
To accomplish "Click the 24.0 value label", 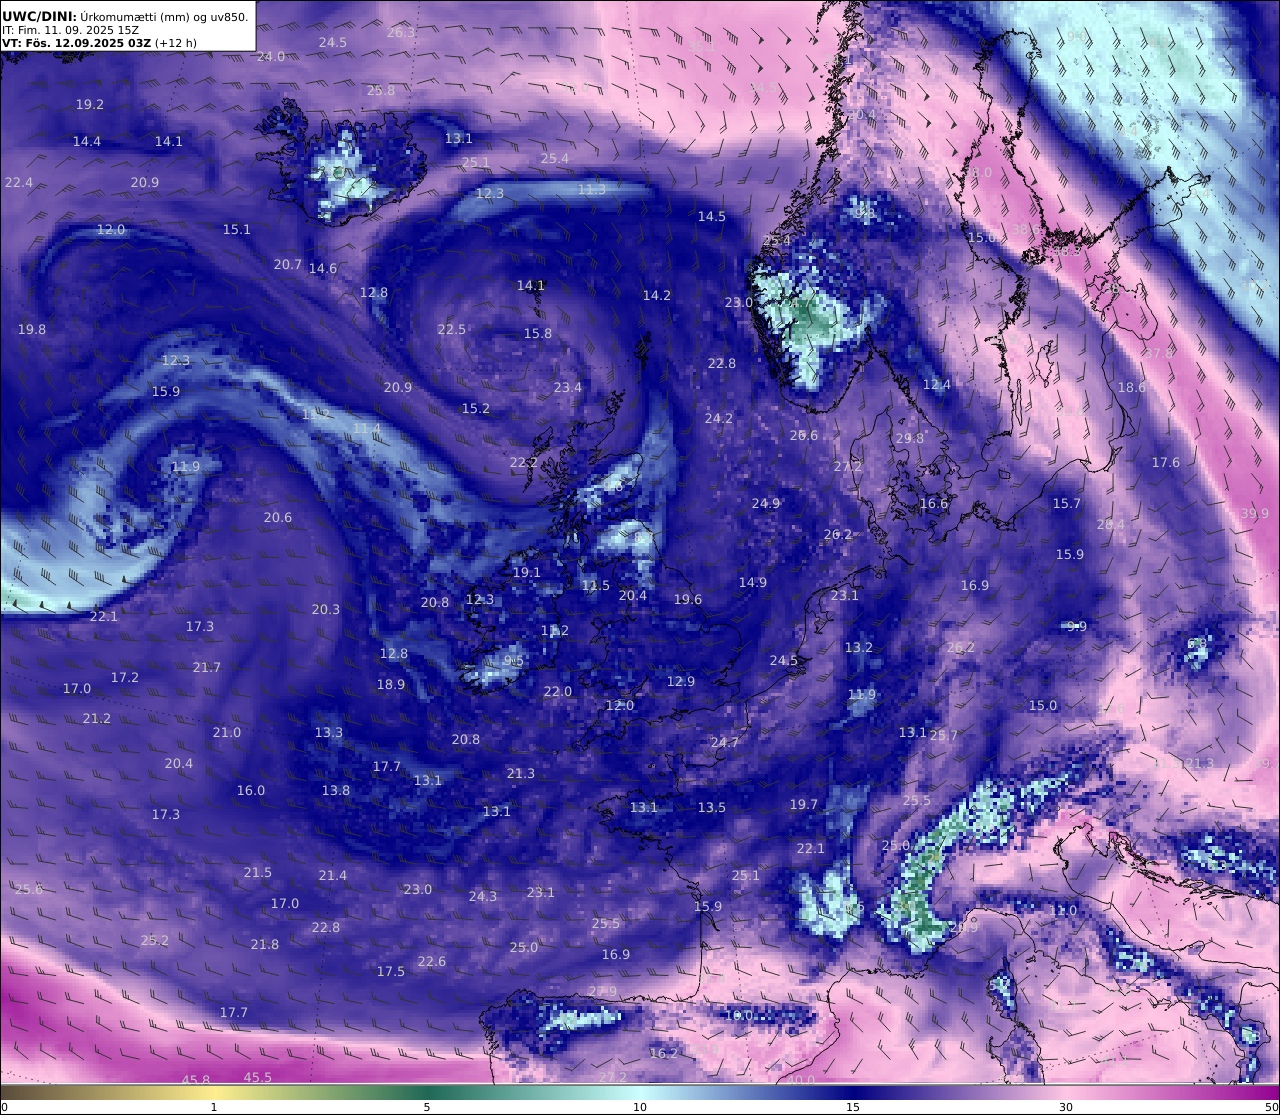I will (271, 57).
